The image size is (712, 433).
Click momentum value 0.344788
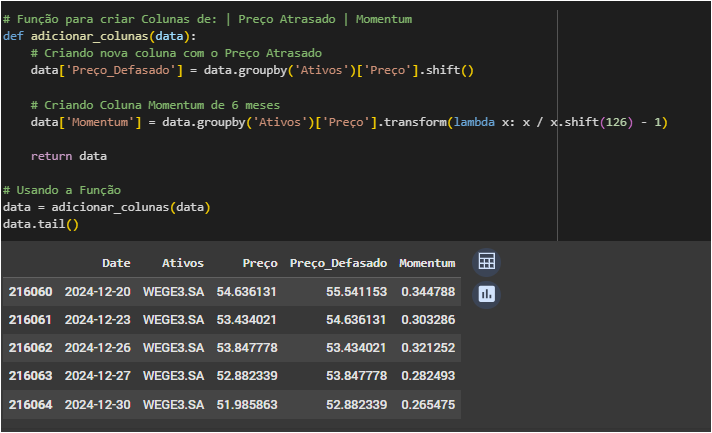coord(428,291)
